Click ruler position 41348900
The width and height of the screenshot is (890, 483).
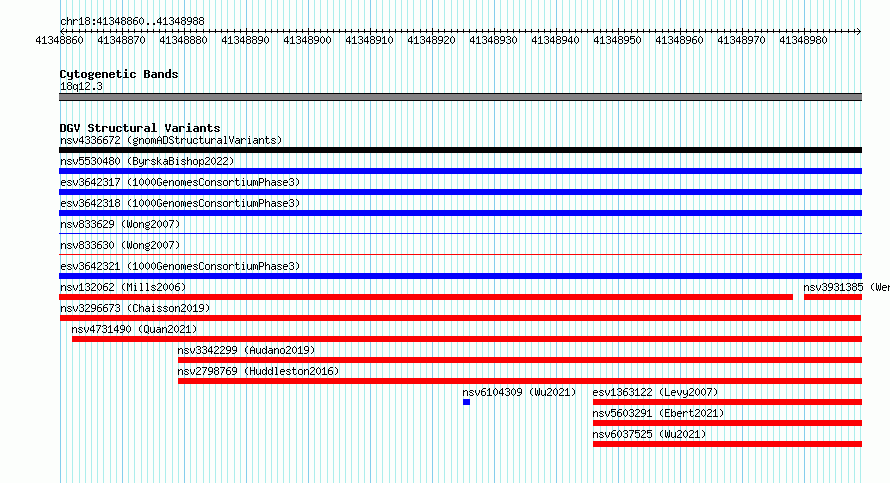pos(307,40)
